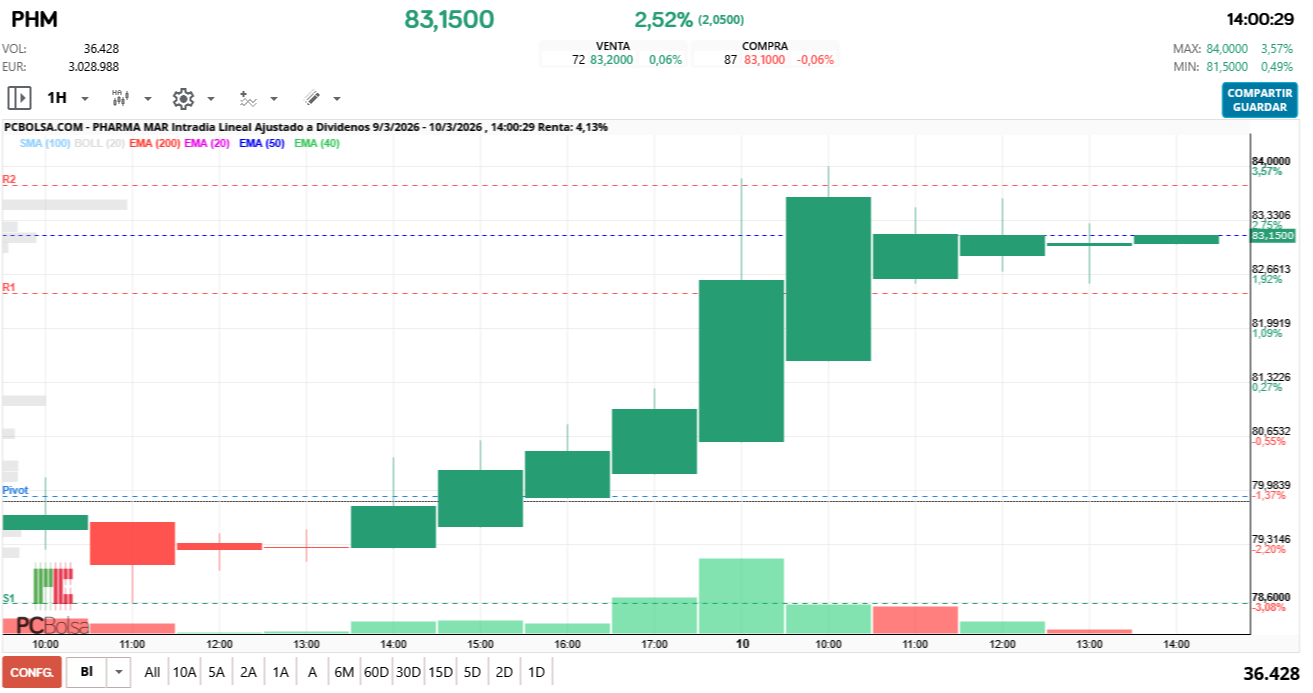Select the 30D time range
Viewport: 1313px width, 693px height.
[x=408, y=672]
